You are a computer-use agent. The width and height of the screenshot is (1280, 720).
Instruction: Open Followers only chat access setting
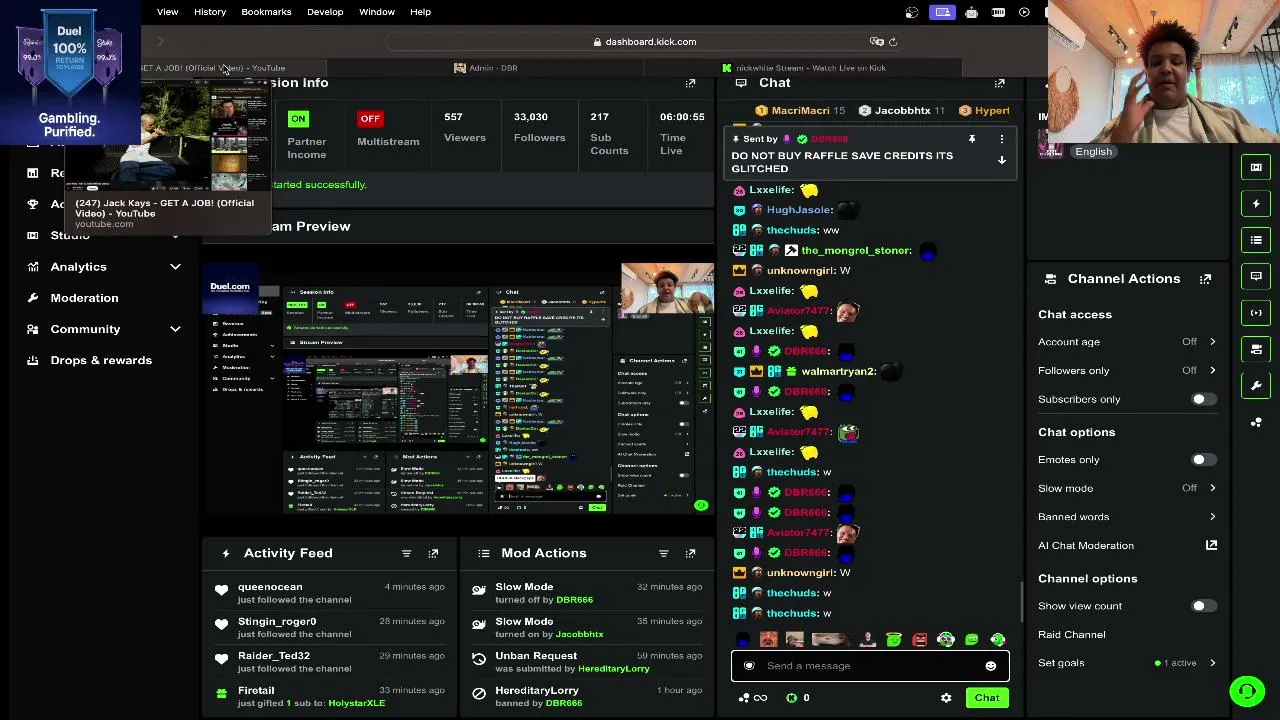pyautogui.click(x=1127, y=371)
